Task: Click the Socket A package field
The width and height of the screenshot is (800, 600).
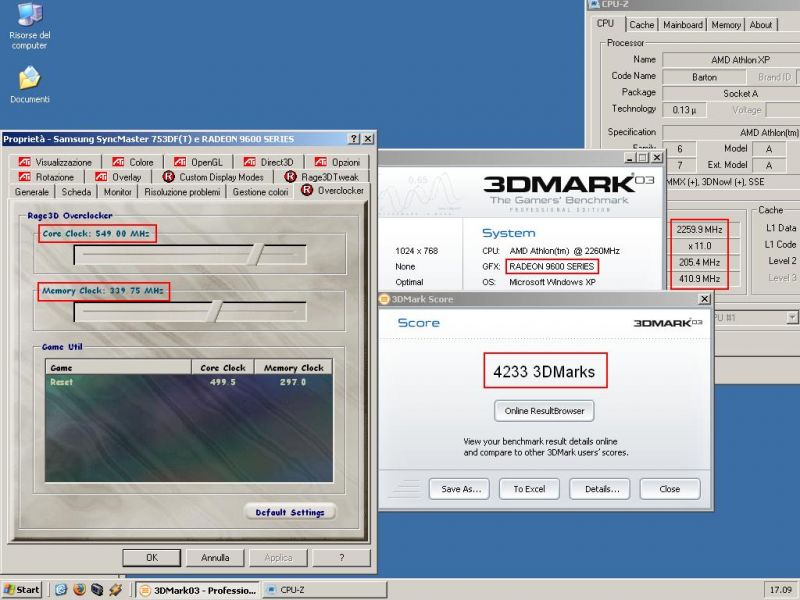Action: [731, 93]
